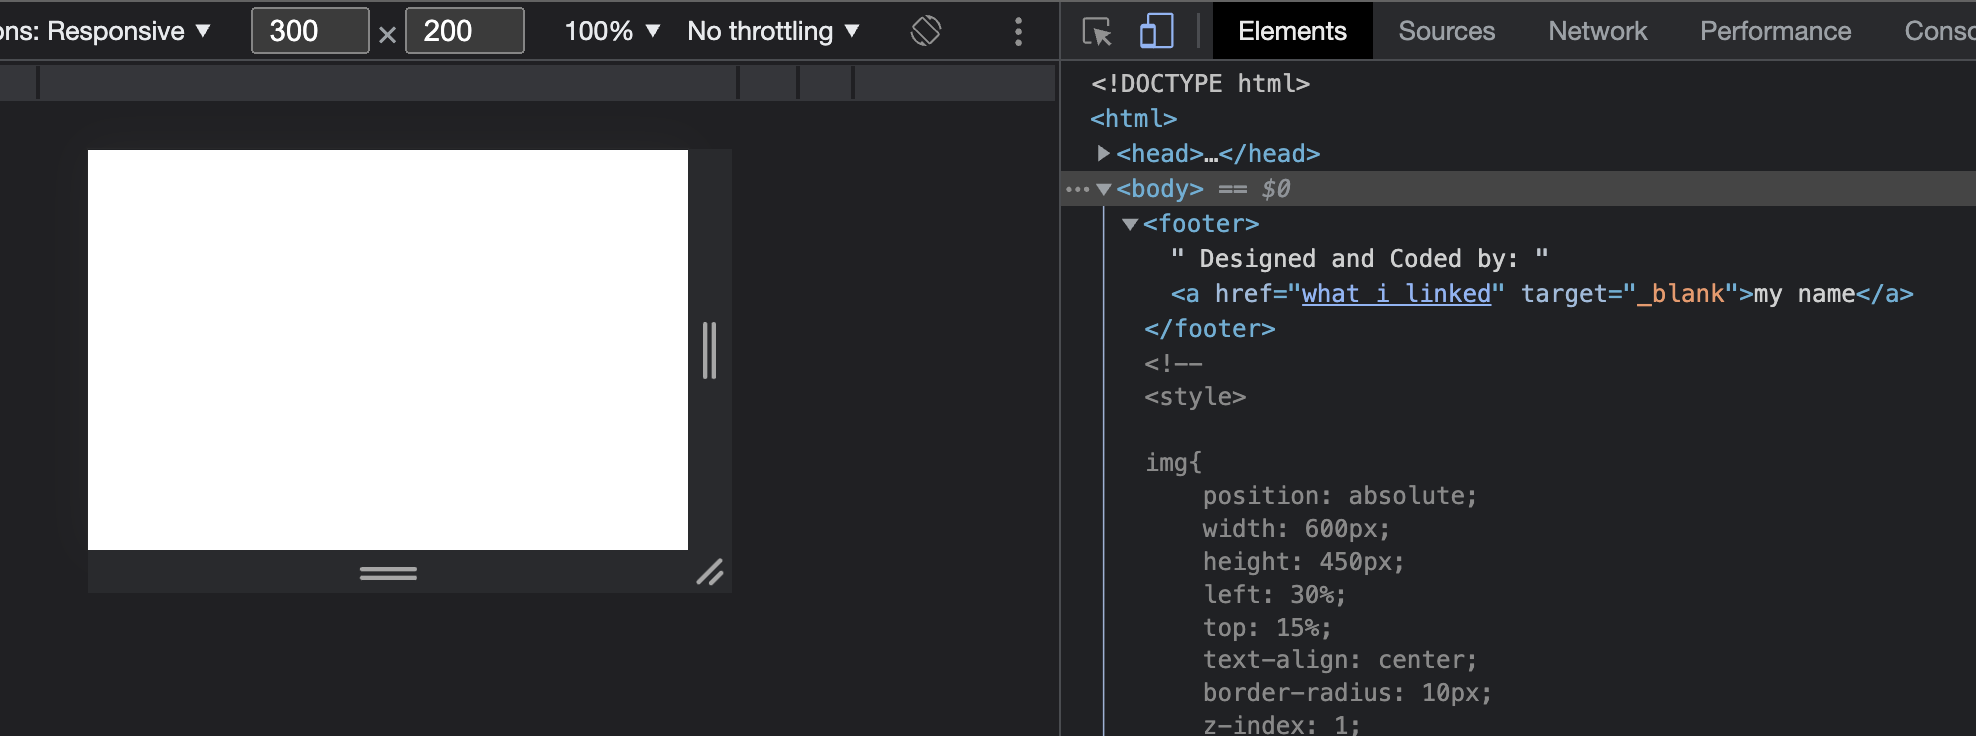
Task: Click the 'top: 15%;' line
Action: pos(1266,628)
